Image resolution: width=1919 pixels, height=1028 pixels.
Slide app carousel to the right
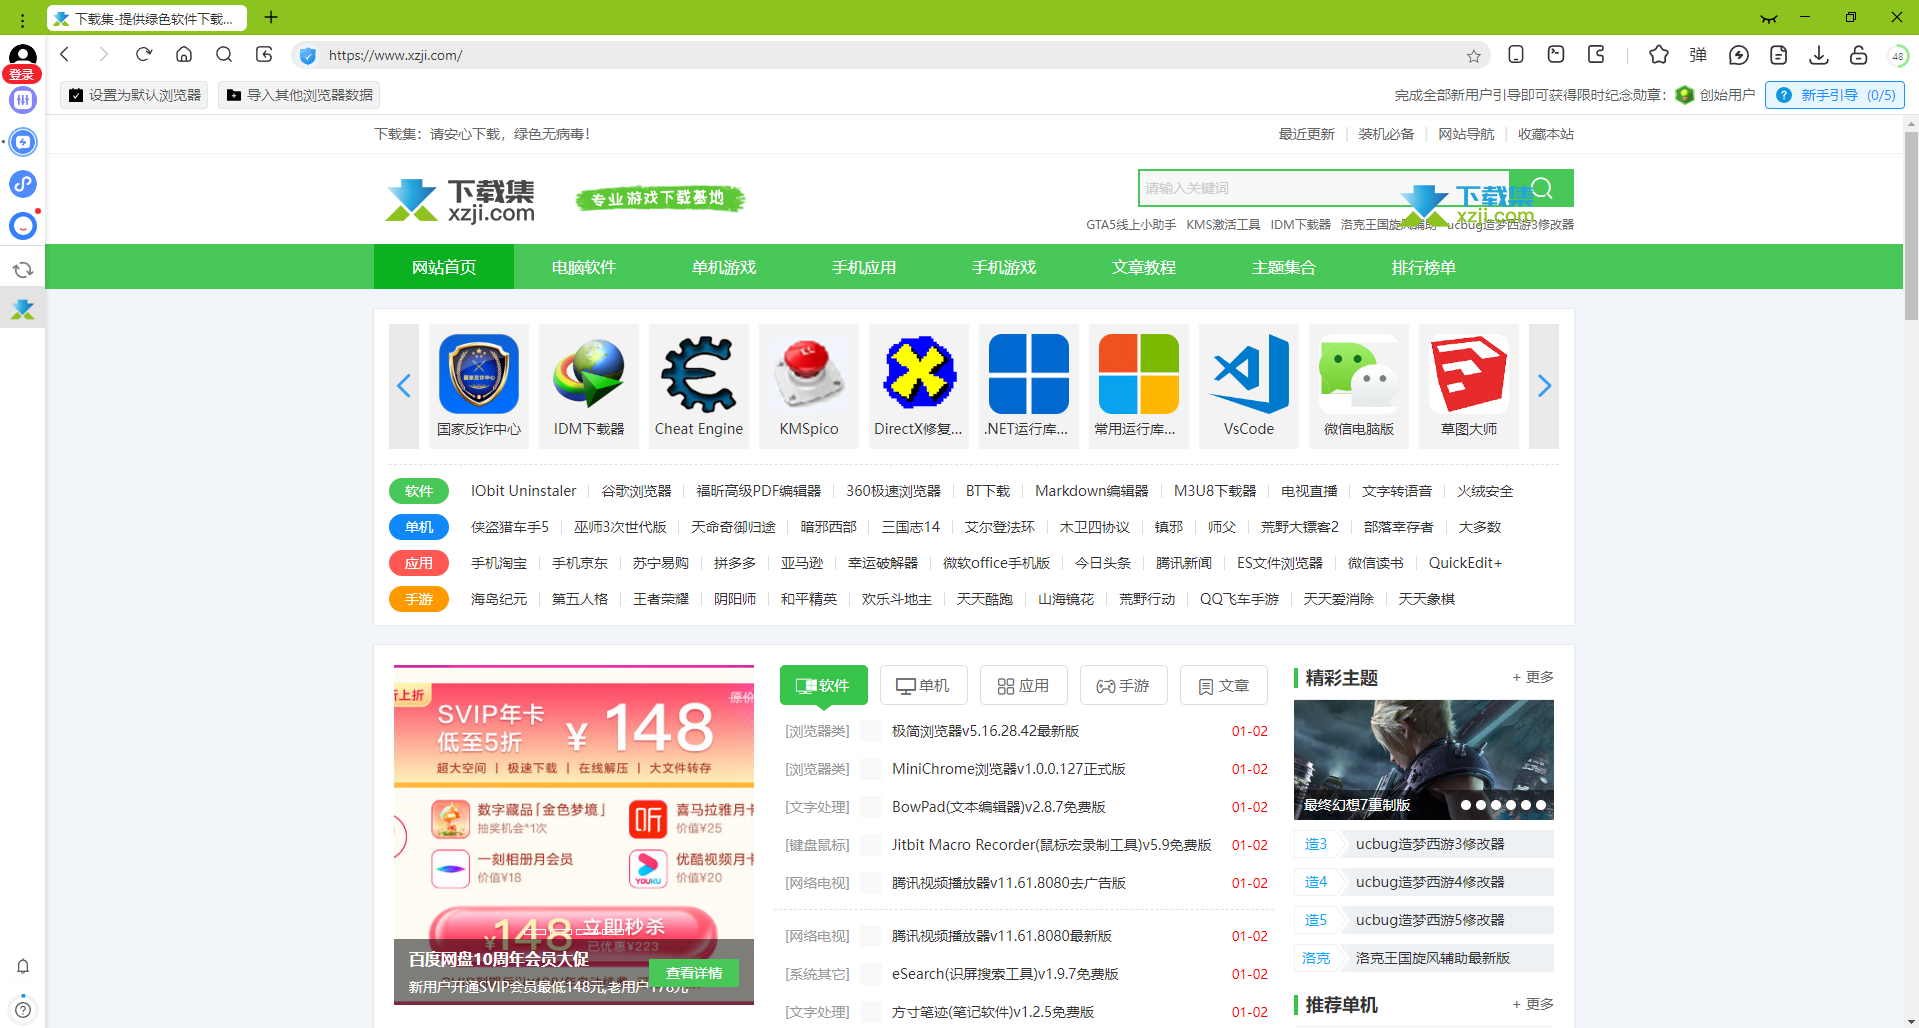tap(1544, 386)
